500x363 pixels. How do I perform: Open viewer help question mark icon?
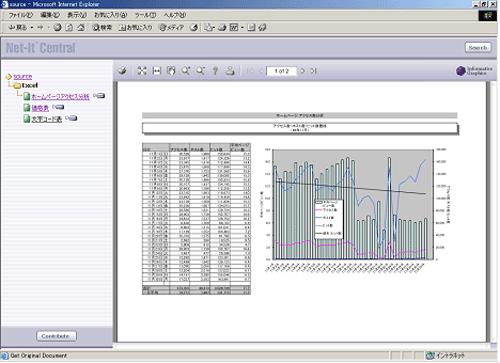point(215,71)
